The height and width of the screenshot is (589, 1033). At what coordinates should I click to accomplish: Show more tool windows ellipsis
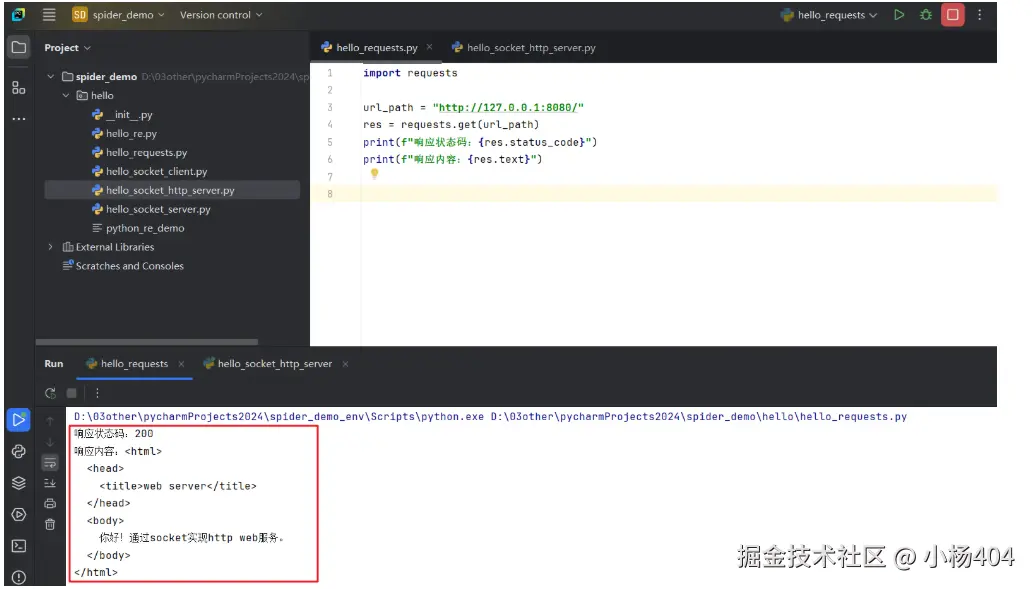(x=18, y=119)
